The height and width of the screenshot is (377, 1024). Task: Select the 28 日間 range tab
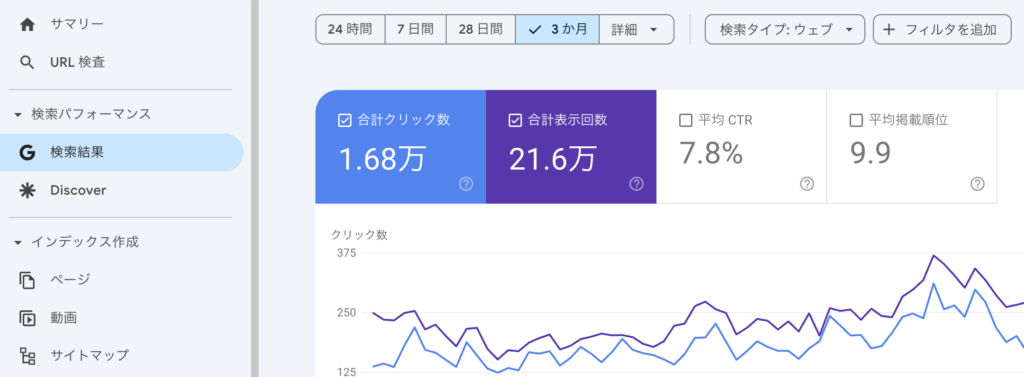click(x=481, y=29)
